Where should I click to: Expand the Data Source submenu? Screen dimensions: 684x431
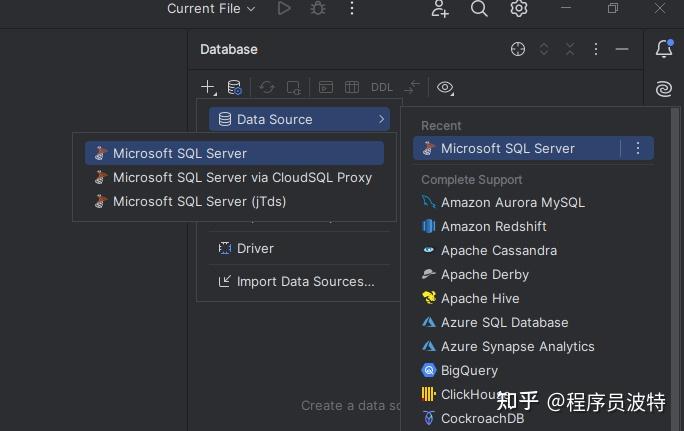click(299, 119)
